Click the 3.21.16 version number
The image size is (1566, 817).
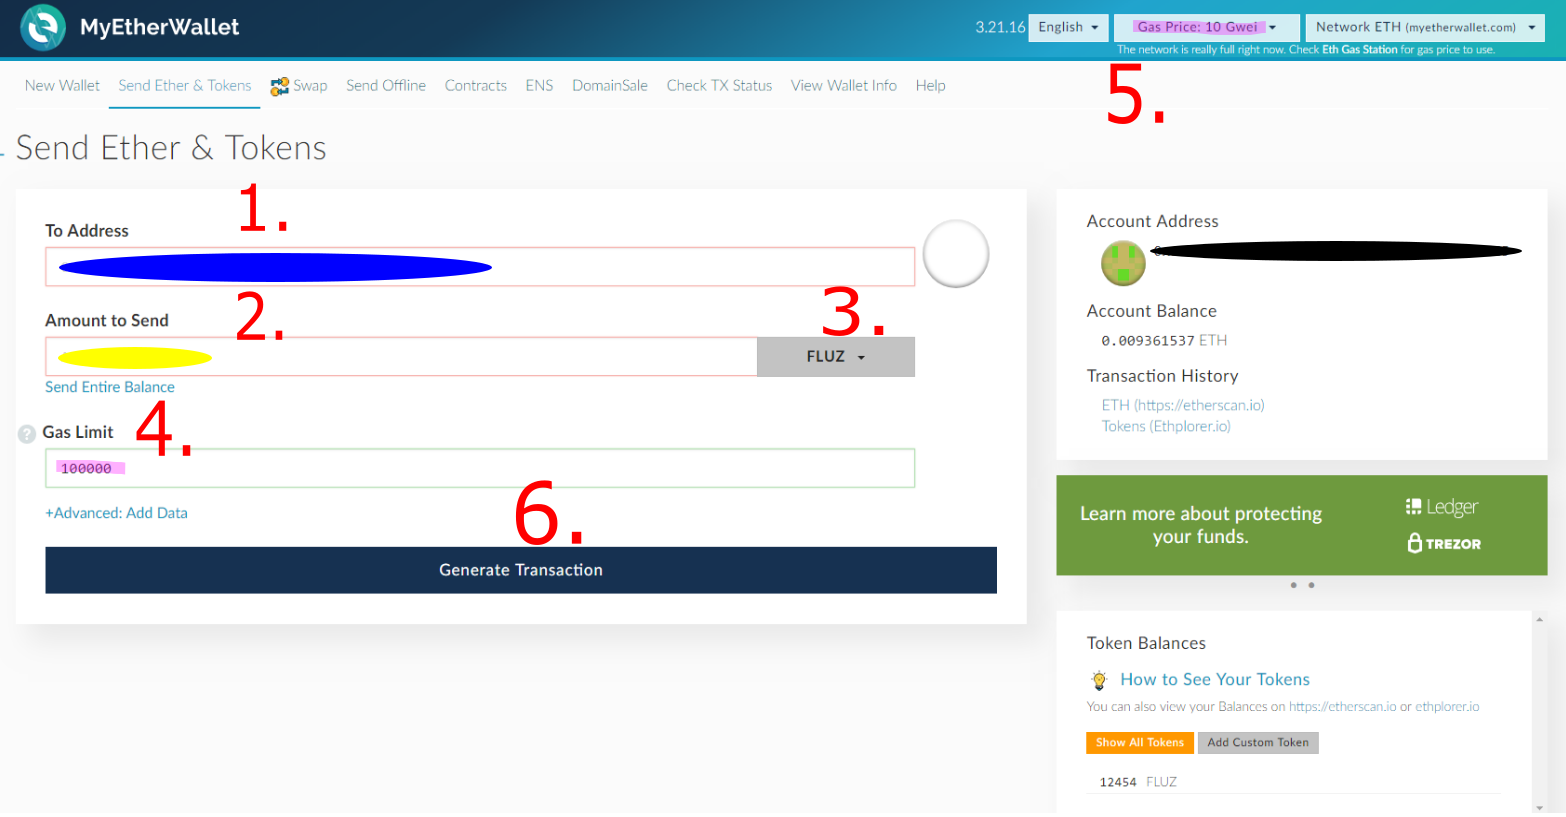[1000, 27]
